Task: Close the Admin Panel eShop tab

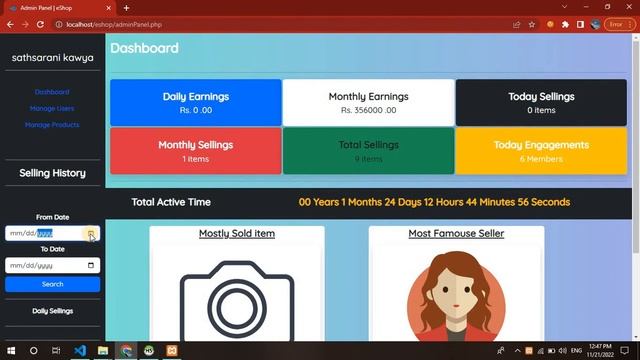Action: (109, 8)
